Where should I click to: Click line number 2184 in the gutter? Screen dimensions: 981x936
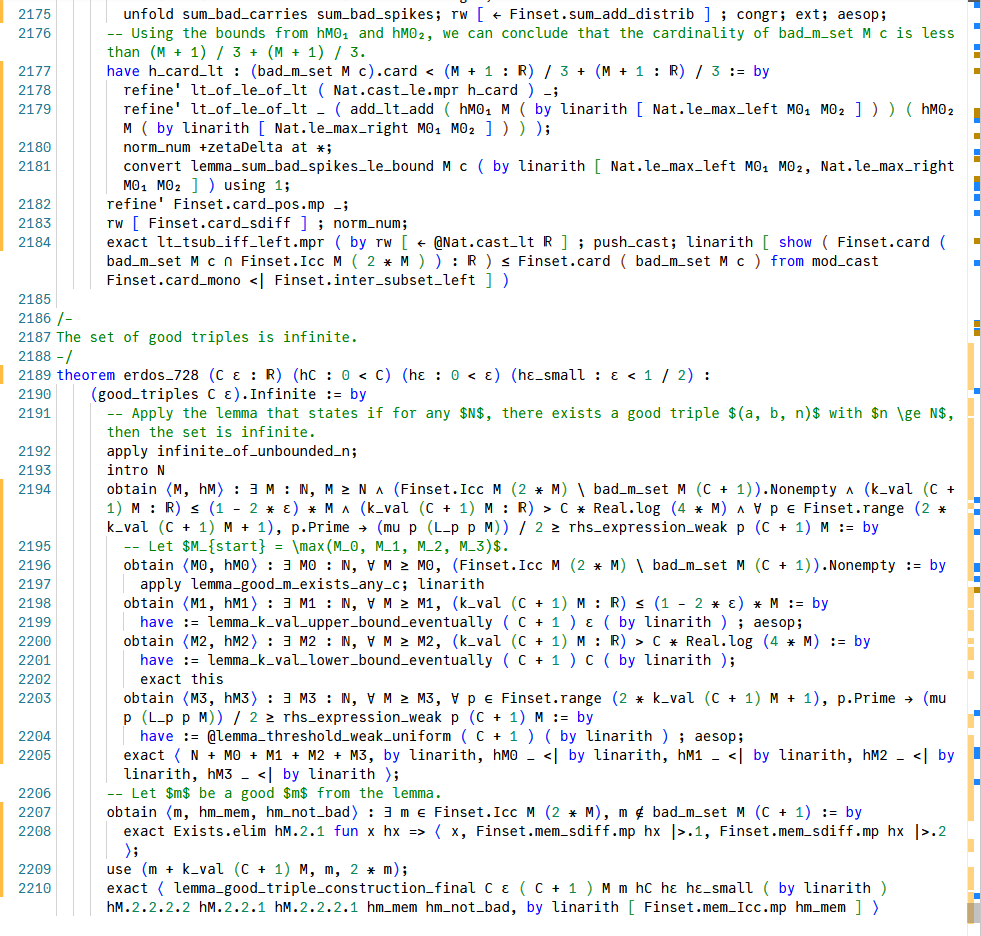[34, 242]
